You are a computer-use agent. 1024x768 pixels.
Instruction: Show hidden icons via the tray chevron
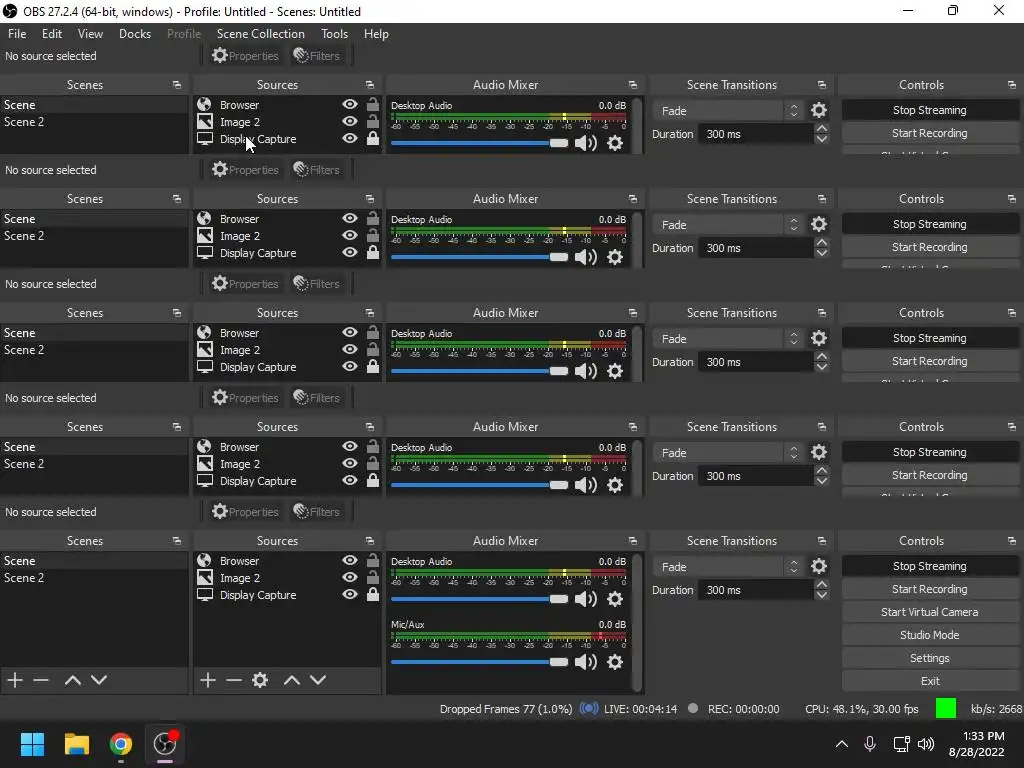click(842, 744)
